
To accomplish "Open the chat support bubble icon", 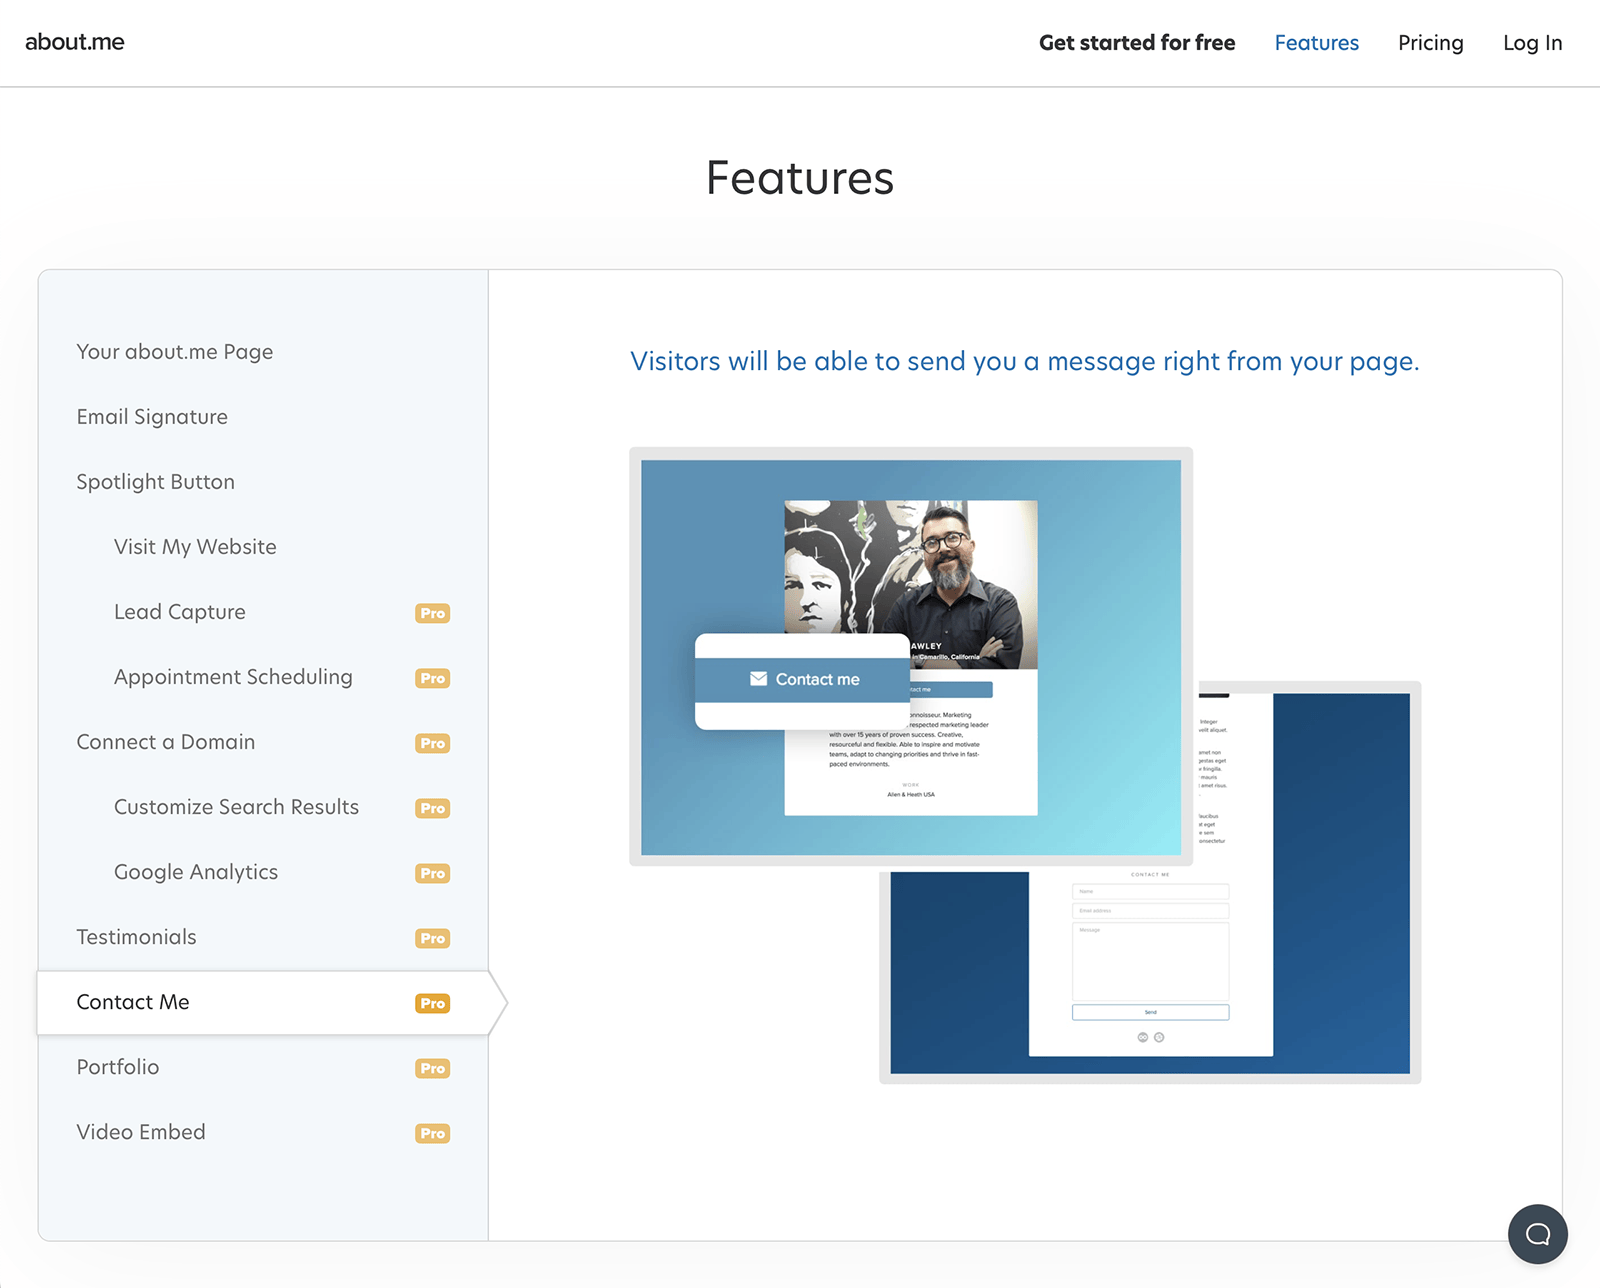I will 1537,1234.
